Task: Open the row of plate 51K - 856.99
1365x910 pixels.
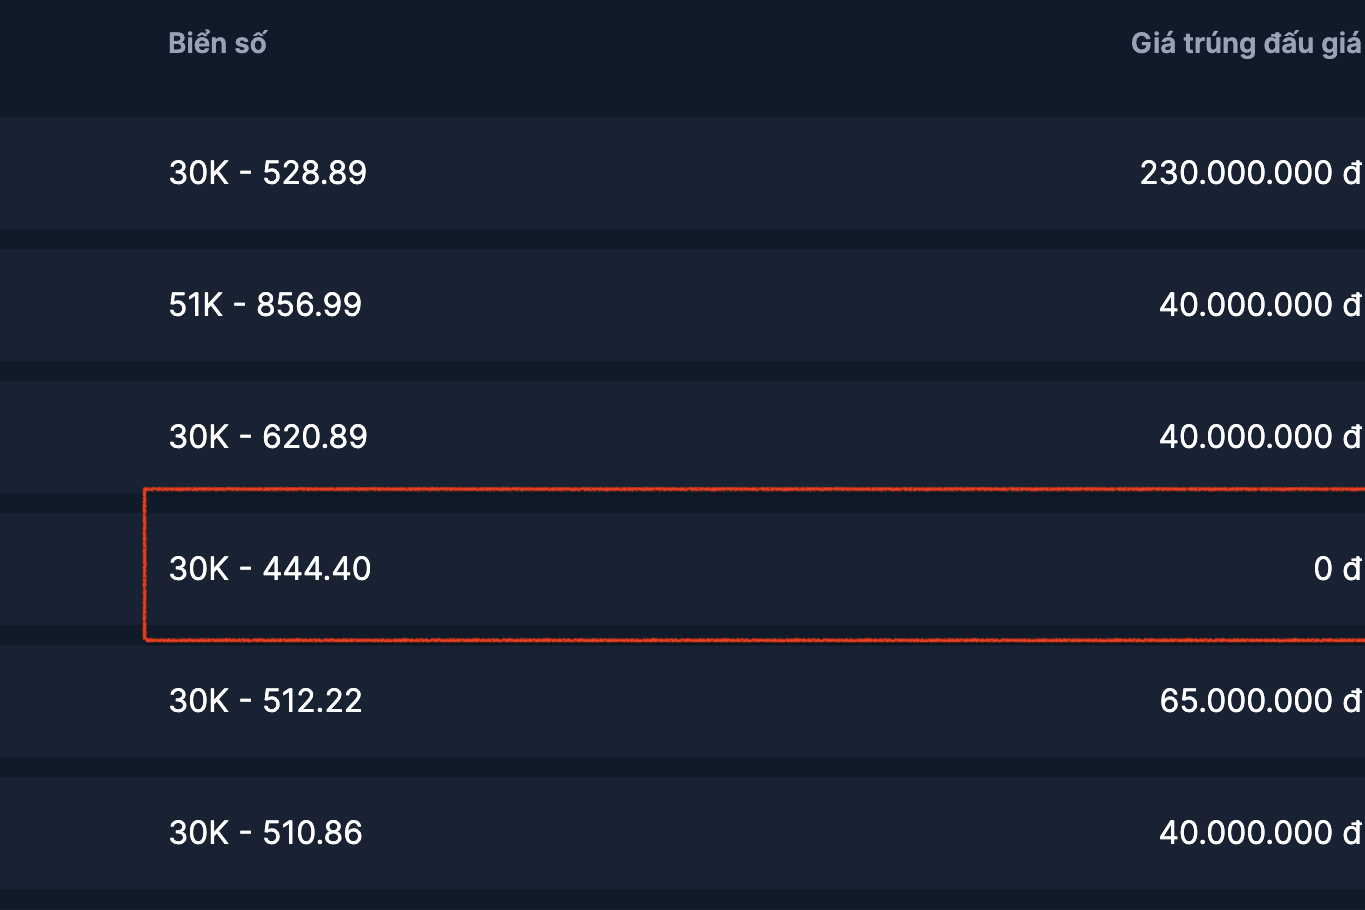Action: click(x=700, y=305)
